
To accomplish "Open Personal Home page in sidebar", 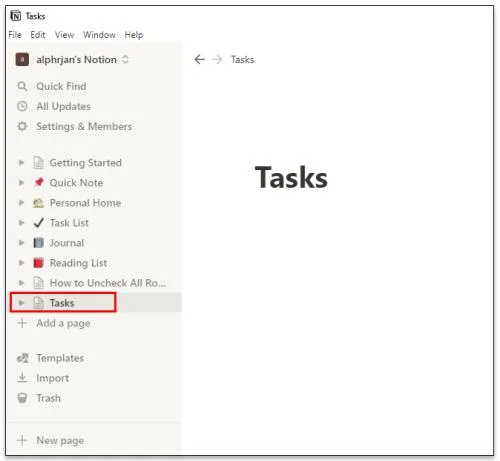I will coord(85,203).
